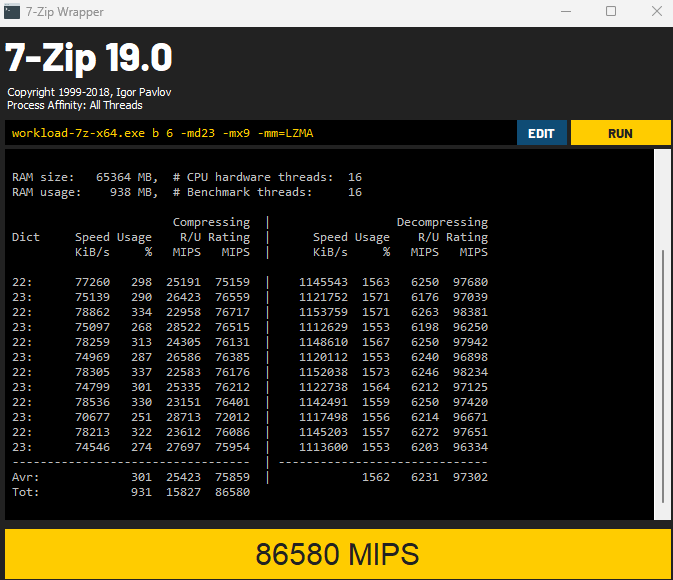The height and width of the screenshot is (580, 673).
Task: Click decompress speed value 1112629
Action: click(323, 327)
